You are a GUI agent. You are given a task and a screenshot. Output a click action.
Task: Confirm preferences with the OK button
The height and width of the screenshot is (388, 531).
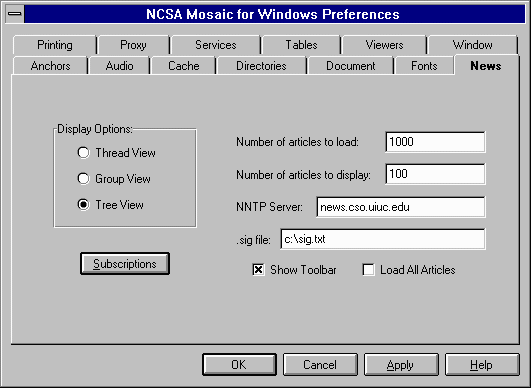click(239, 365)
